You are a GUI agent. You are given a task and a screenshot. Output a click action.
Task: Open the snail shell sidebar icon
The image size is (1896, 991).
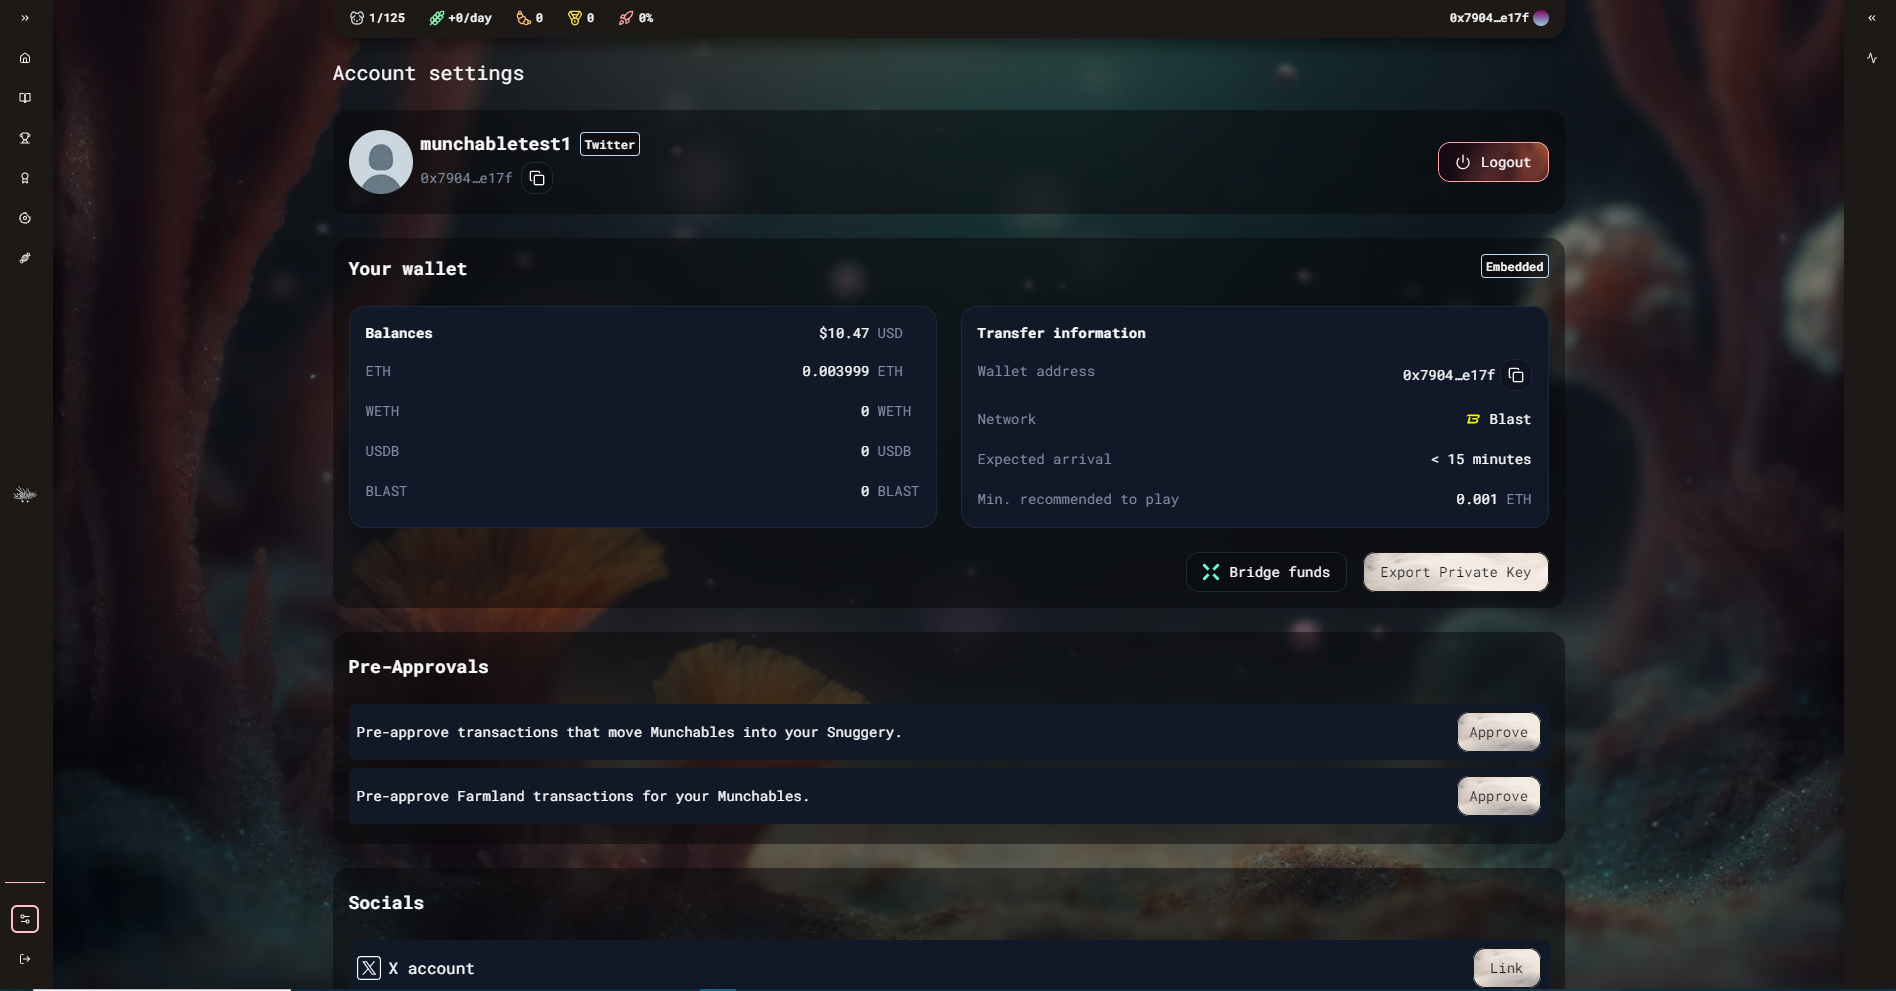[25, 218]
